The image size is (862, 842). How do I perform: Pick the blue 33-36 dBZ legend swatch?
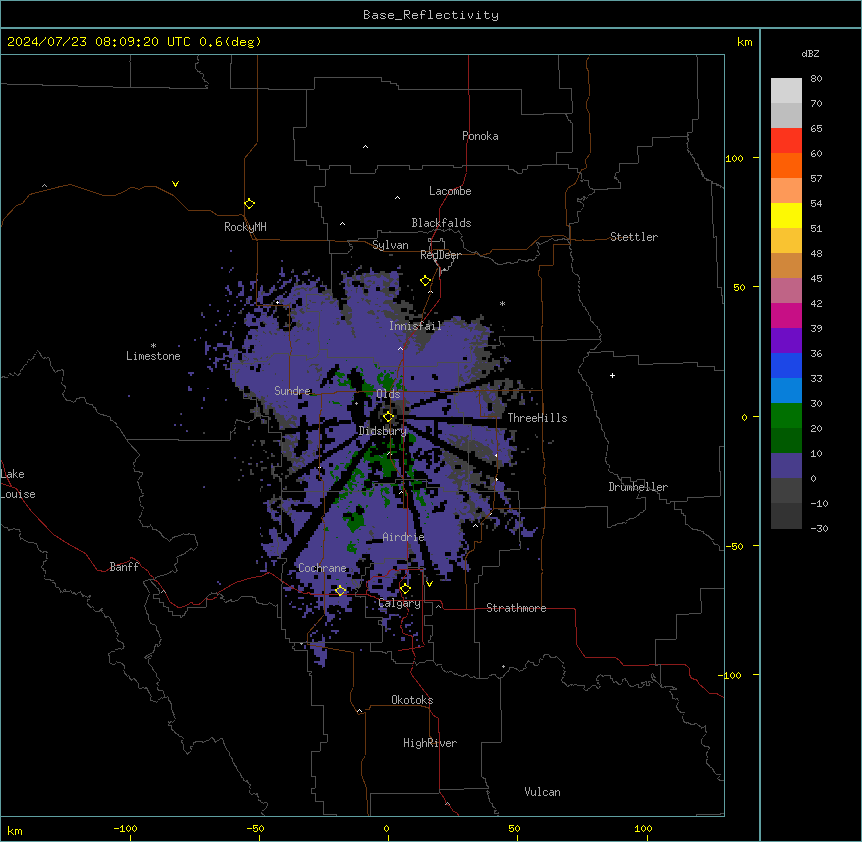[786, 365]
